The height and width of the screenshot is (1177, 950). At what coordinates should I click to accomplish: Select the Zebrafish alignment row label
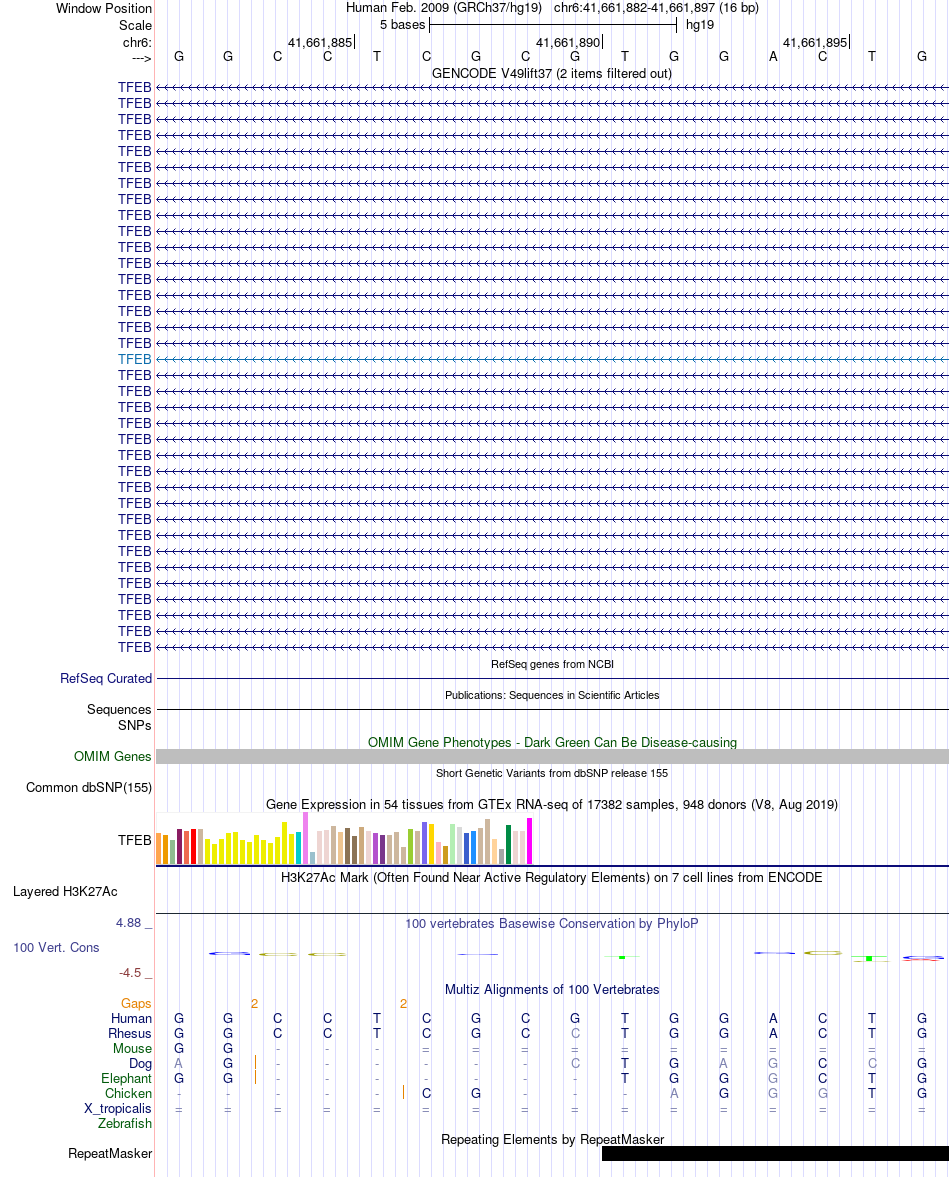click(x=125, y=1124)
